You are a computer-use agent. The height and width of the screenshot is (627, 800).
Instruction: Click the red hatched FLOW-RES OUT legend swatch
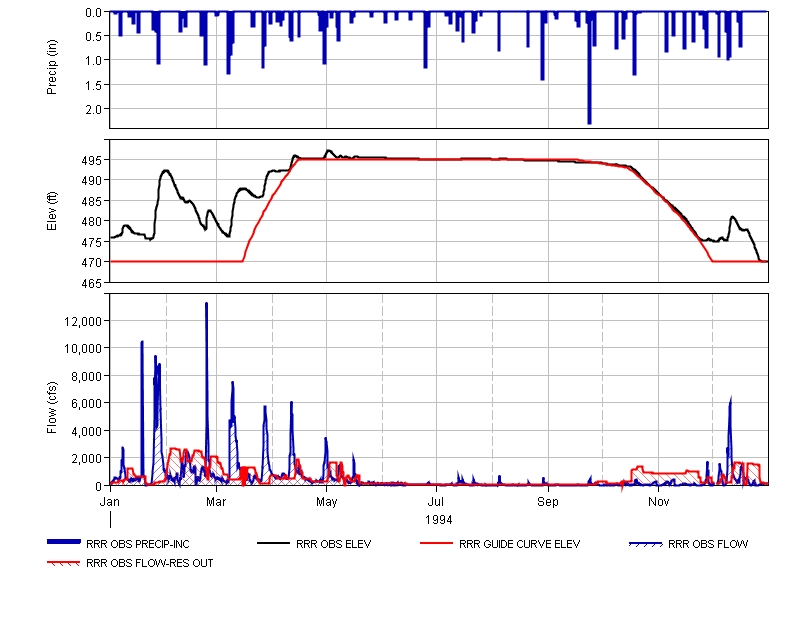tap(65, 563)
